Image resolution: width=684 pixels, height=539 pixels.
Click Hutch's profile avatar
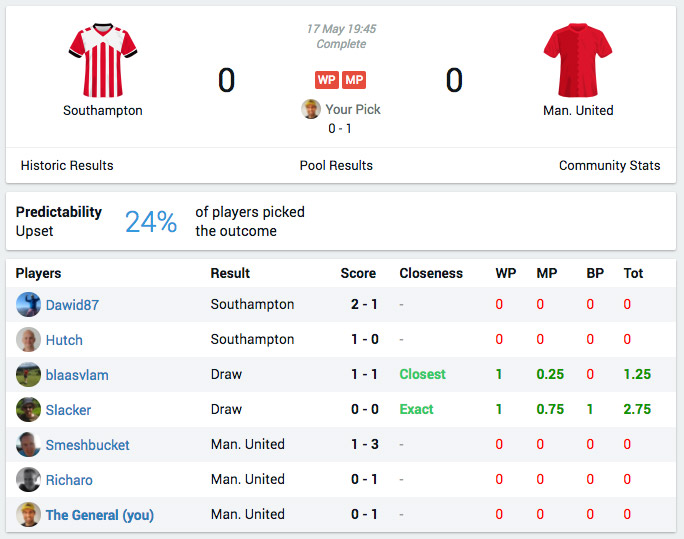coord(28,339)
